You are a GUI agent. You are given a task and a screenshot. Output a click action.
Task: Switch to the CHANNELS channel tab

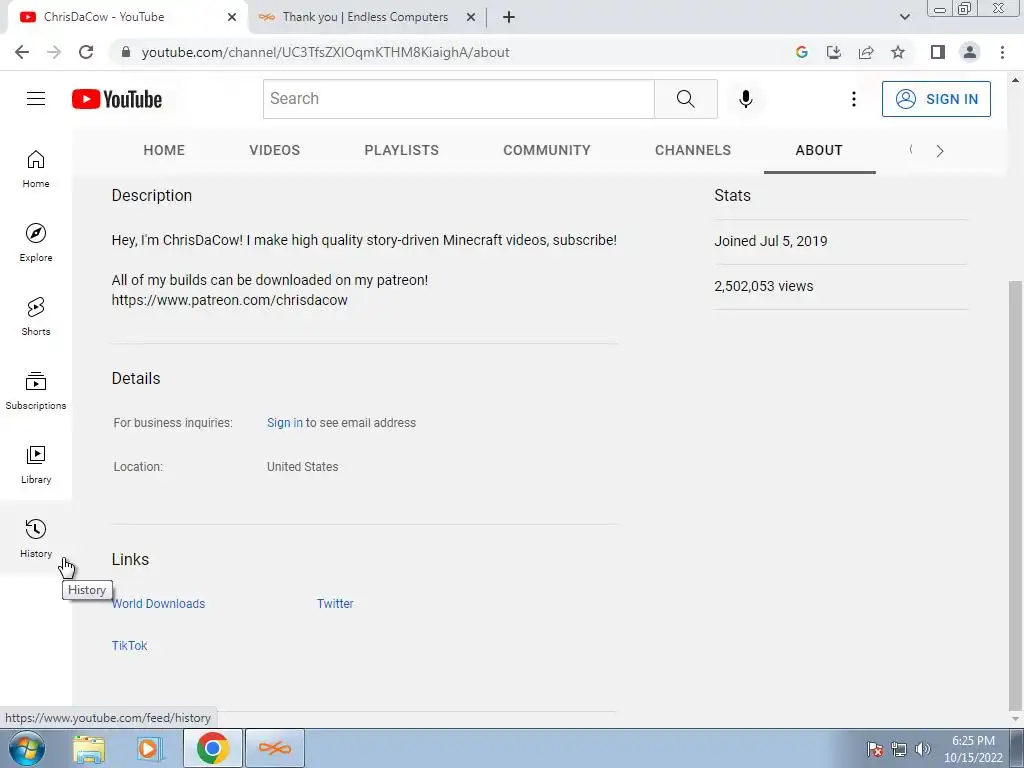(693, 150)
